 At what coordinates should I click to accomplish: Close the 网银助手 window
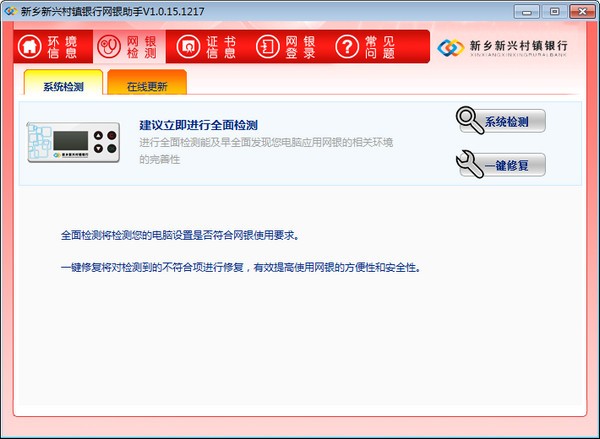pos(582,12)
